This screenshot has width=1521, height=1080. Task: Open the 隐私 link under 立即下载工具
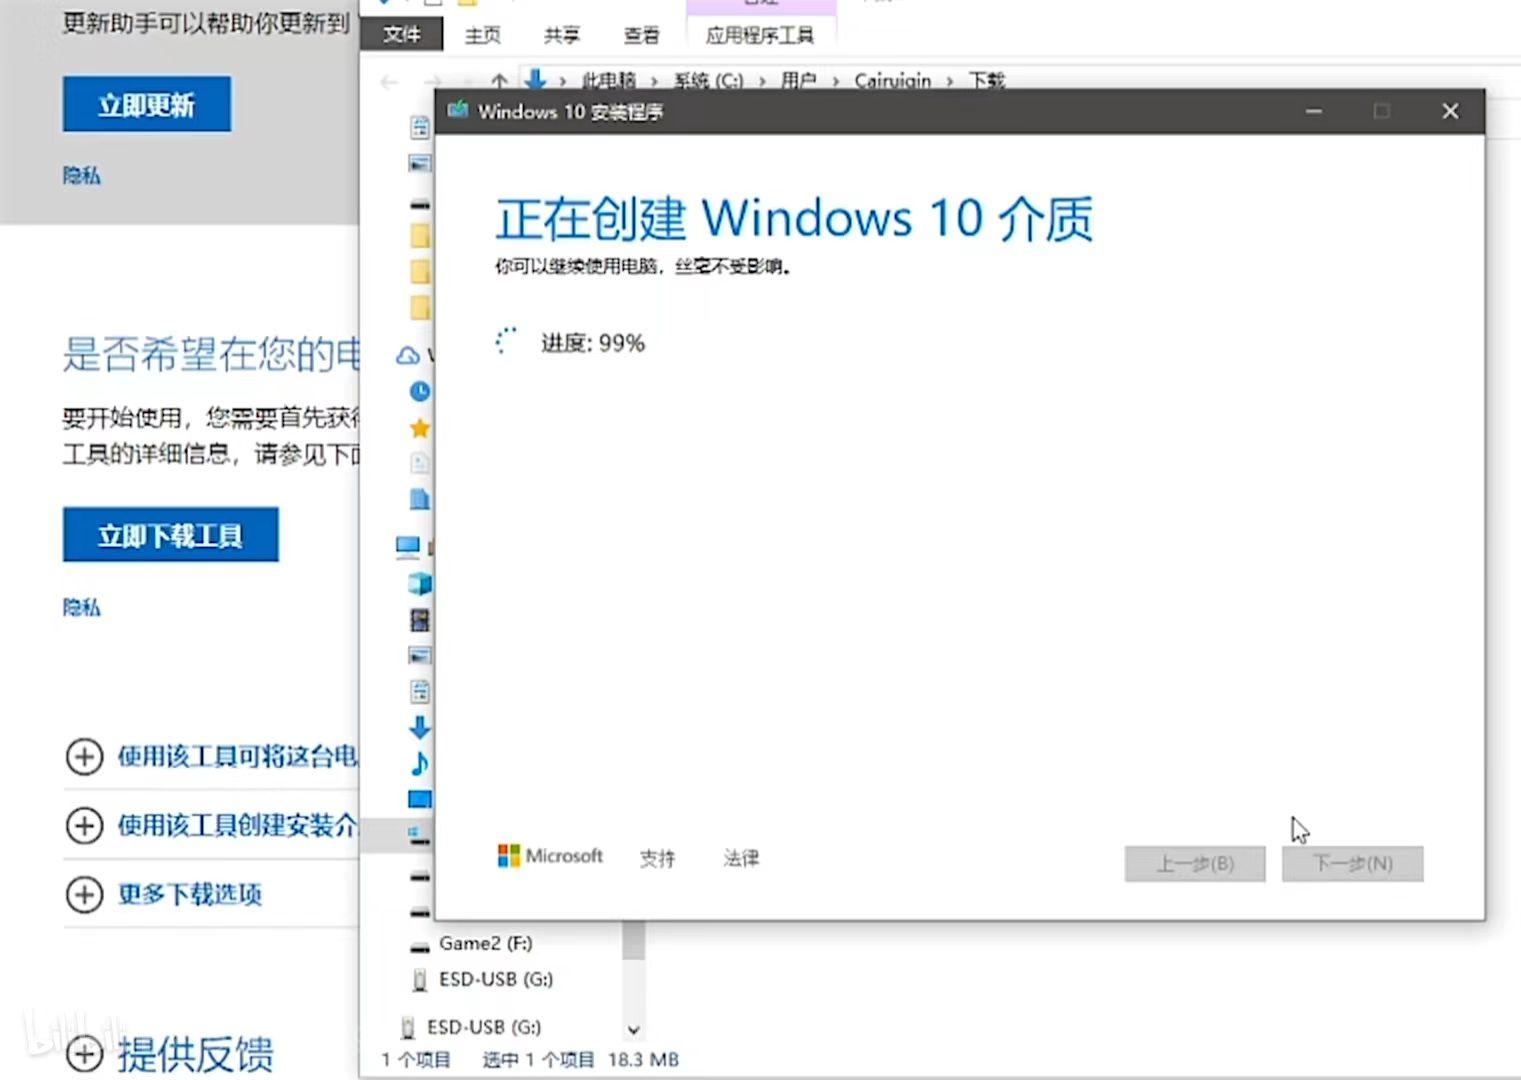tap(82, 608)
